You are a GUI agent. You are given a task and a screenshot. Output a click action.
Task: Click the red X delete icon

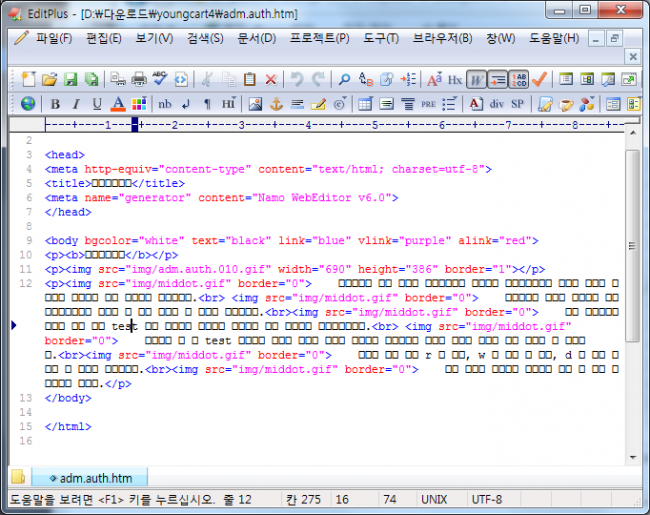coord(270,79)
